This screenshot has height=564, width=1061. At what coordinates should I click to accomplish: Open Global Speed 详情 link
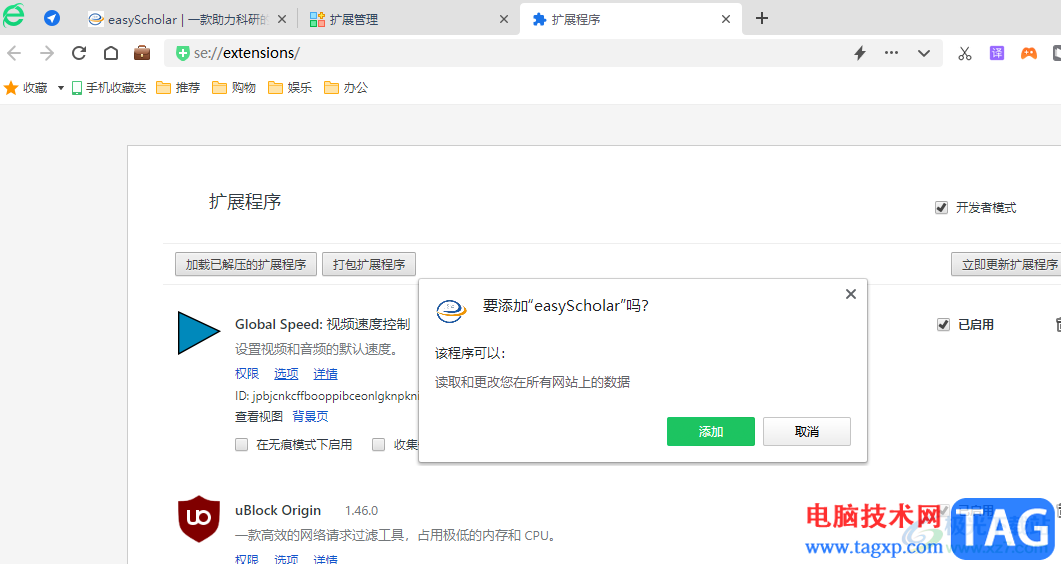point(325,373)
